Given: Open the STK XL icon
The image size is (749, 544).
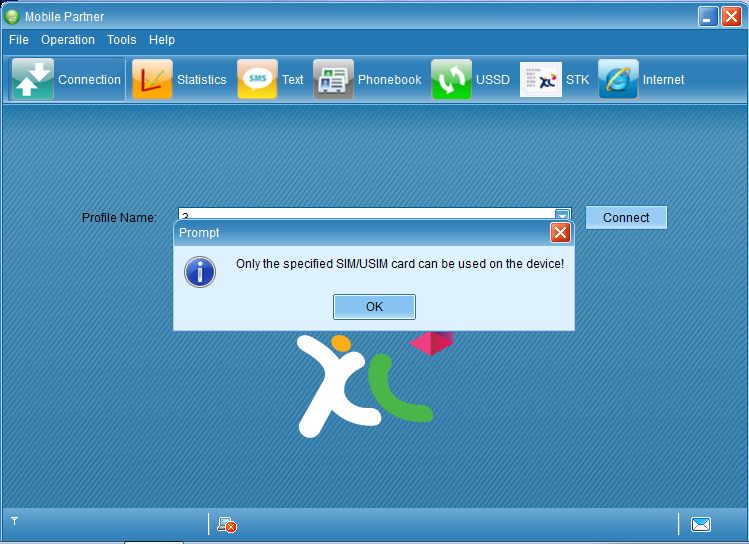Looking at the screenshot, I should tap(541, 79).
